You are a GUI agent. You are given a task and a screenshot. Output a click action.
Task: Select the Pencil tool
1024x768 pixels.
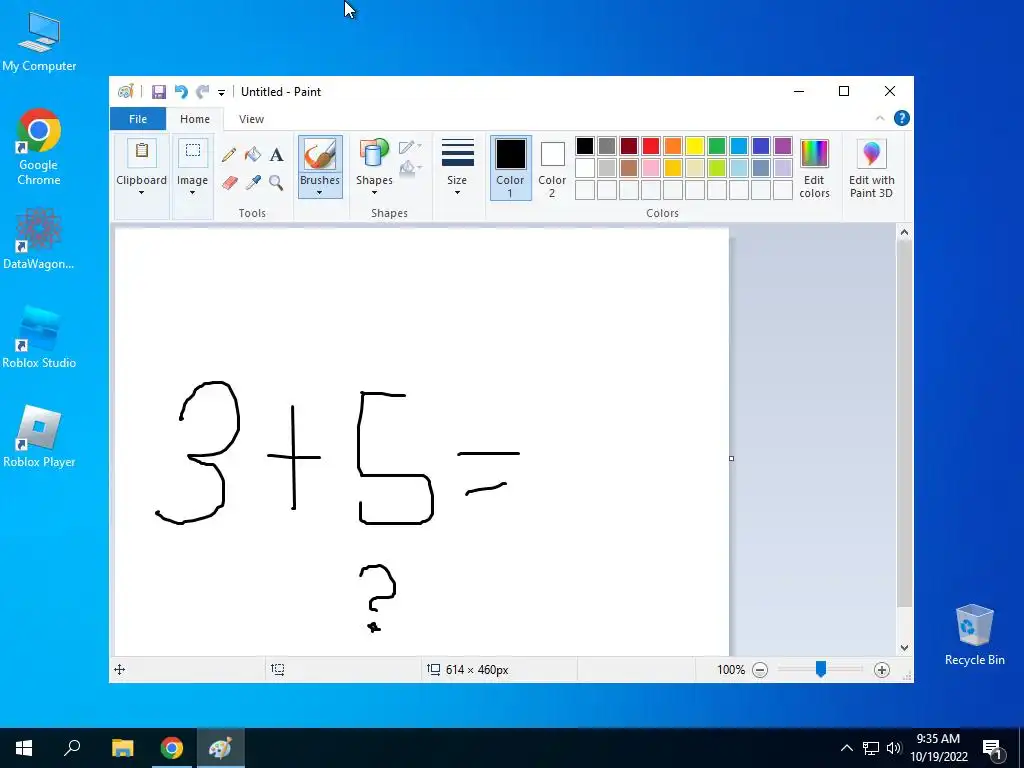click(229, 155)
